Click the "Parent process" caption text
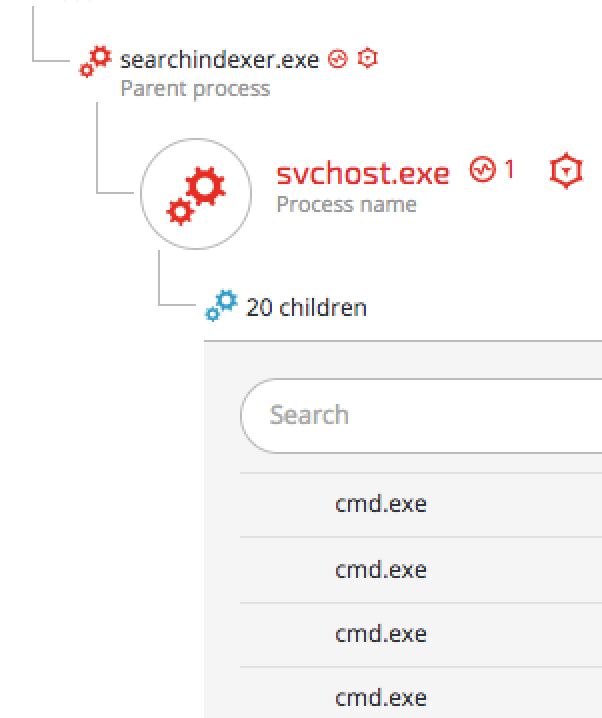Viewport: 602px width, 718px height. pyautogui.click(x=195, y=88)
